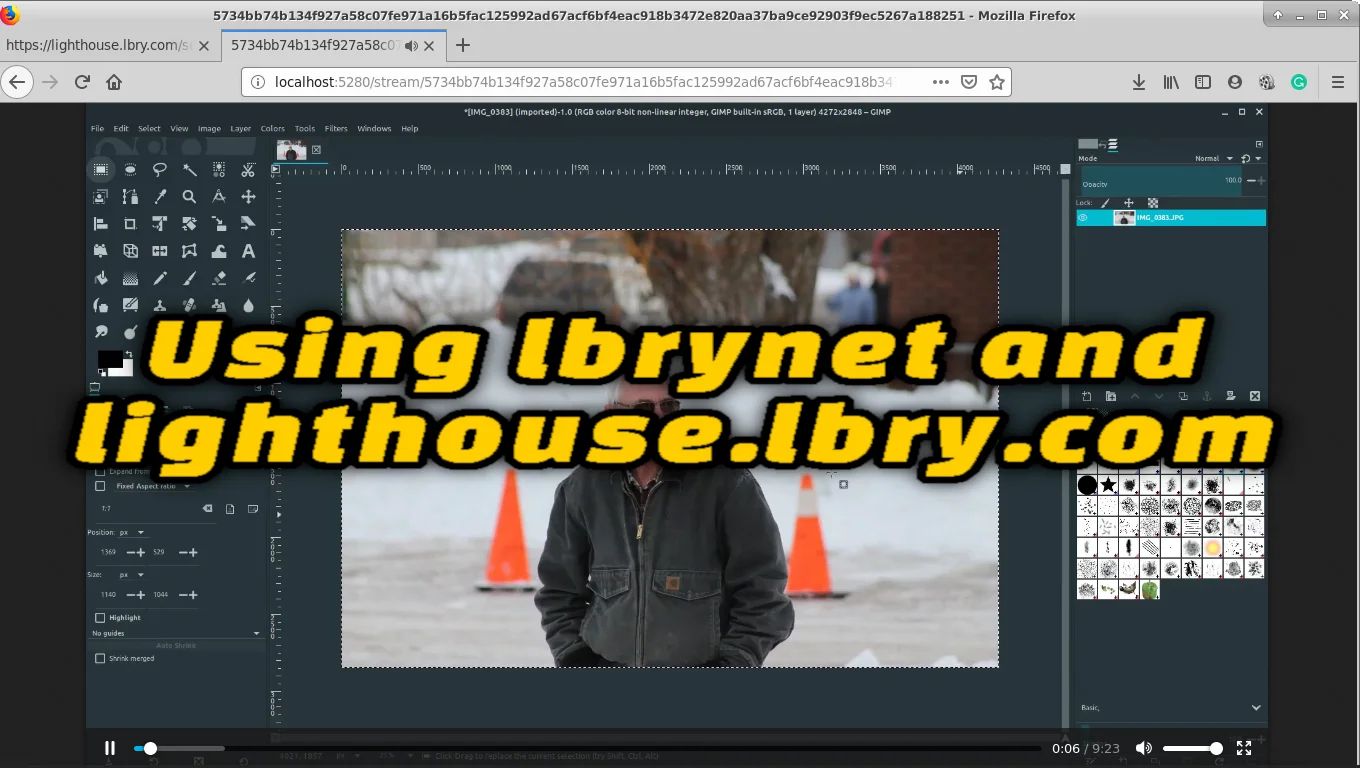
Task: Activate the Eraser tool
Action: (x=219, y=278)
